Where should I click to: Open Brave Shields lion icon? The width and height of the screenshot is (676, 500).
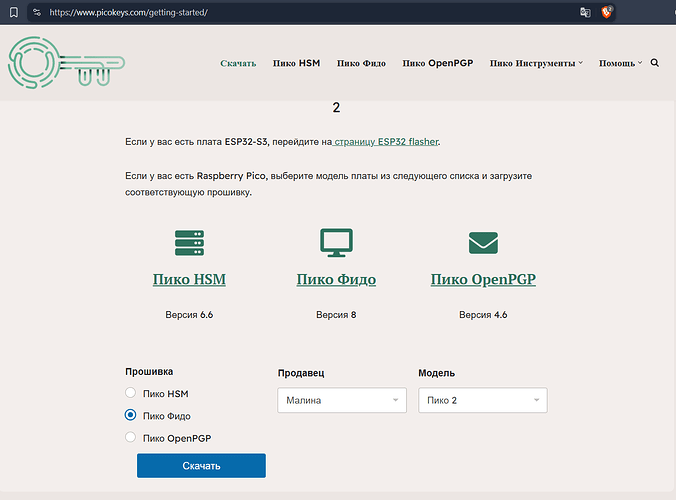coord(607,12)
